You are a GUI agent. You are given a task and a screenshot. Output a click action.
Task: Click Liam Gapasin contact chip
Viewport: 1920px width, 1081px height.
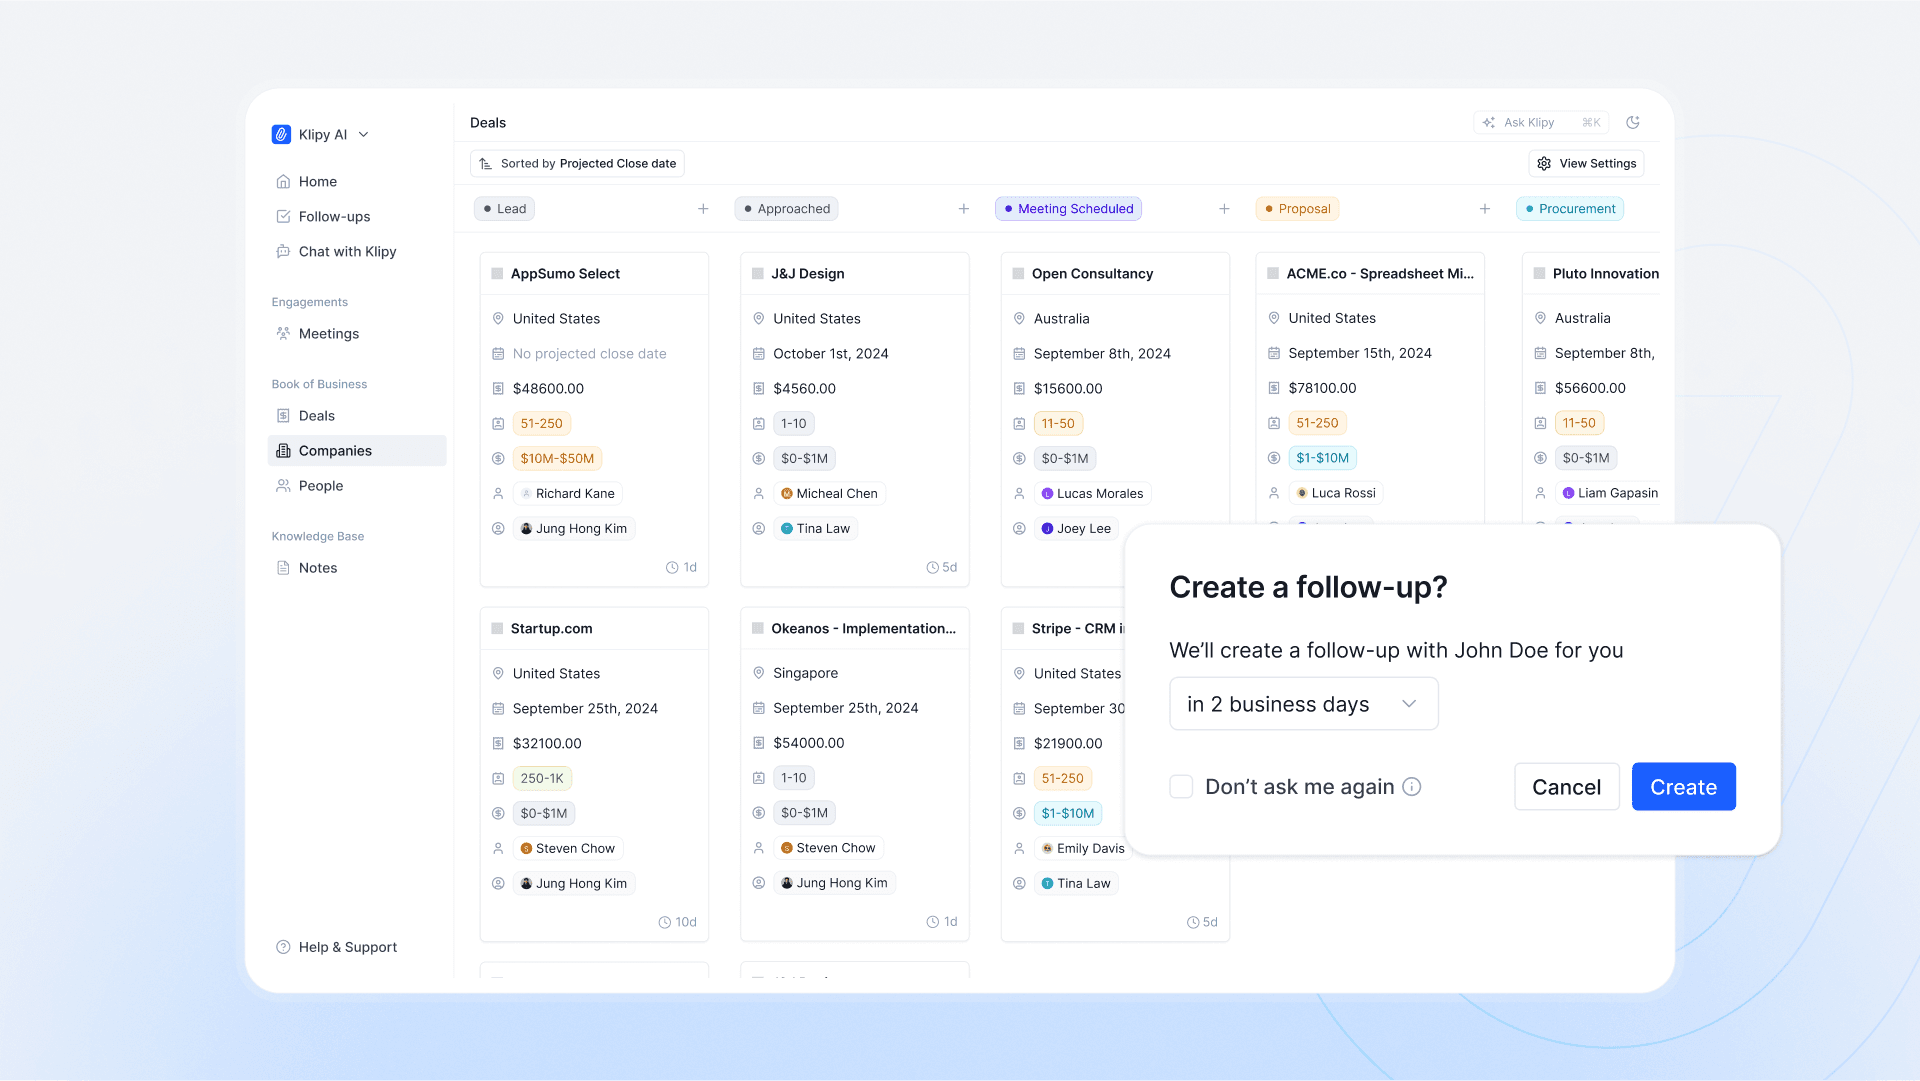(1610, 493)
